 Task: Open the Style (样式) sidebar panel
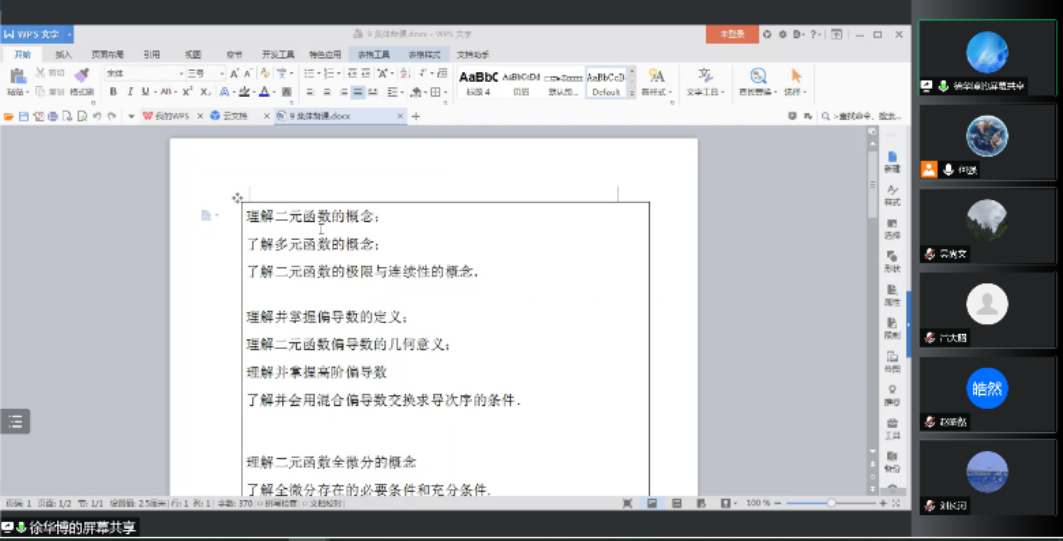click(892, 194)
